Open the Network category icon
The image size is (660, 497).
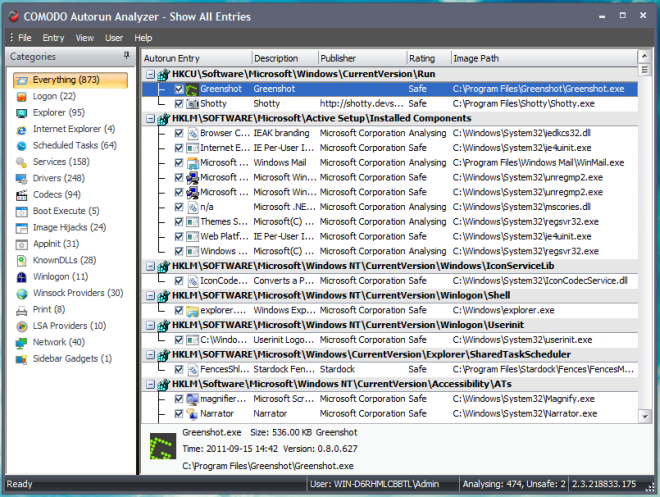click(x=22, y=343)
